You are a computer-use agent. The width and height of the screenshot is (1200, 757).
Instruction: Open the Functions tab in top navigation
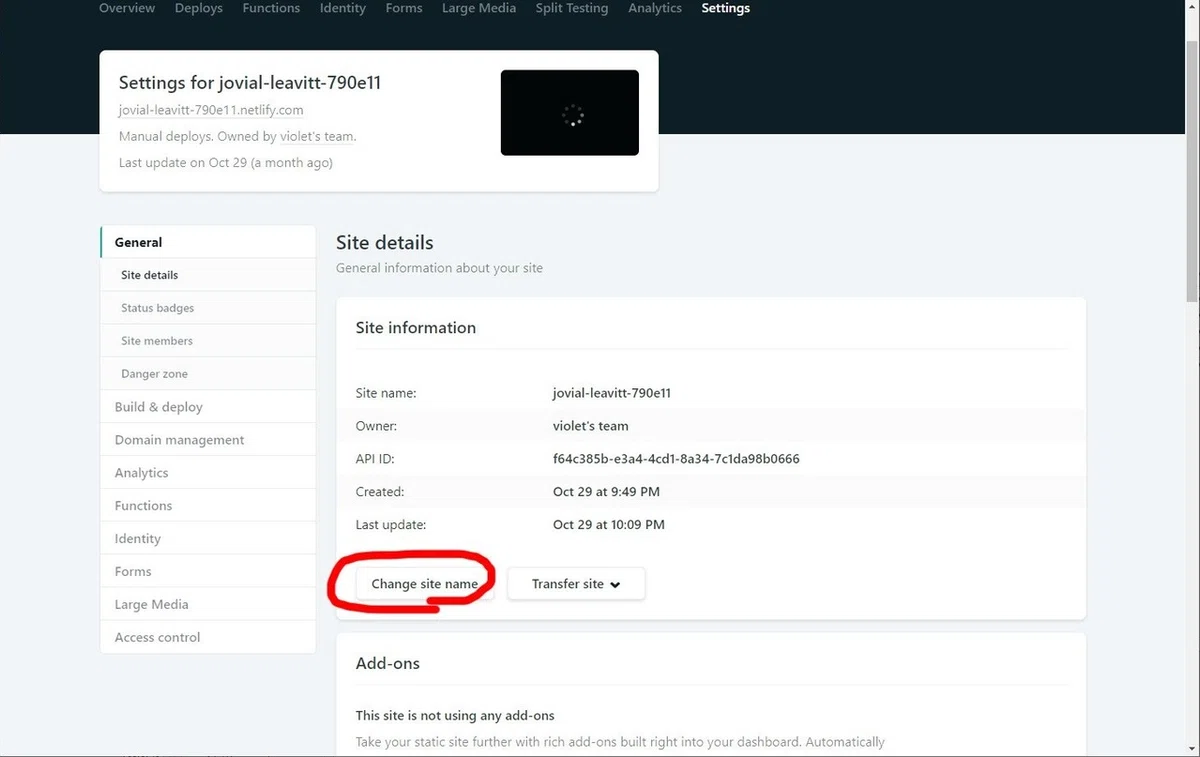point(271,8)
